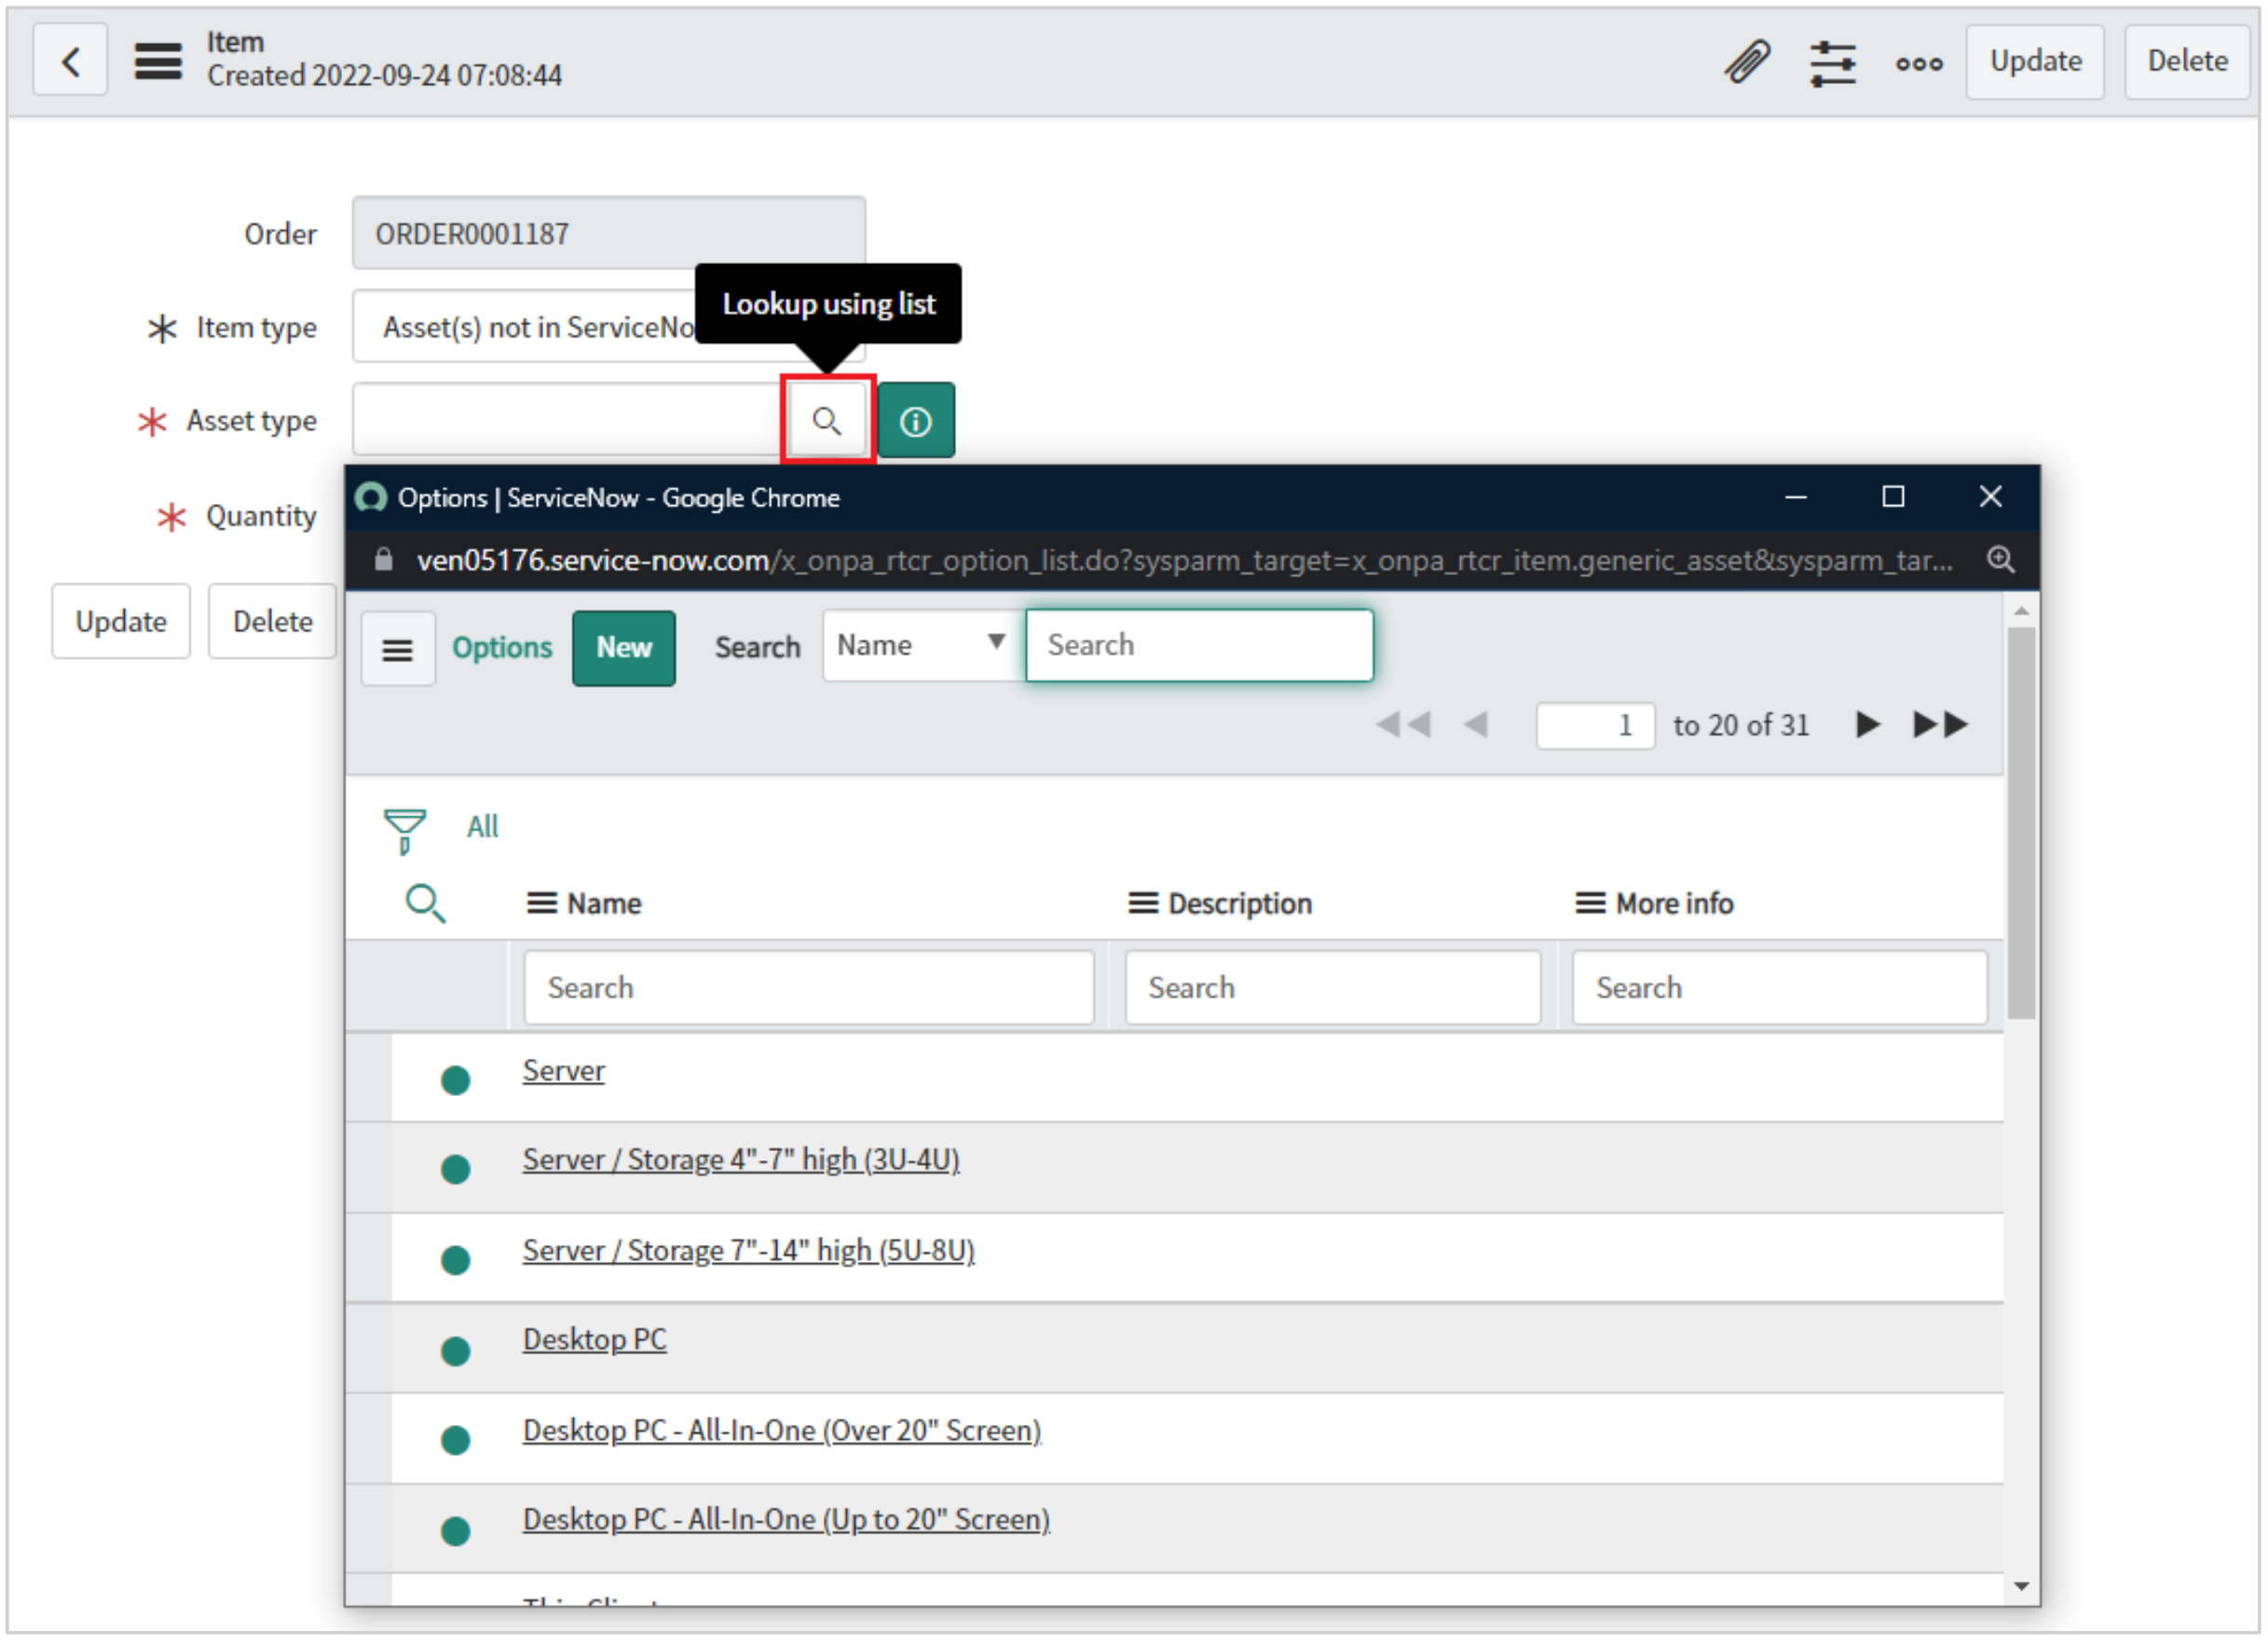Viewport: 2268px width, 1646px height.
Task: Click the popup vertical scrollbar thumb
Action: (x=2021, y=823)
